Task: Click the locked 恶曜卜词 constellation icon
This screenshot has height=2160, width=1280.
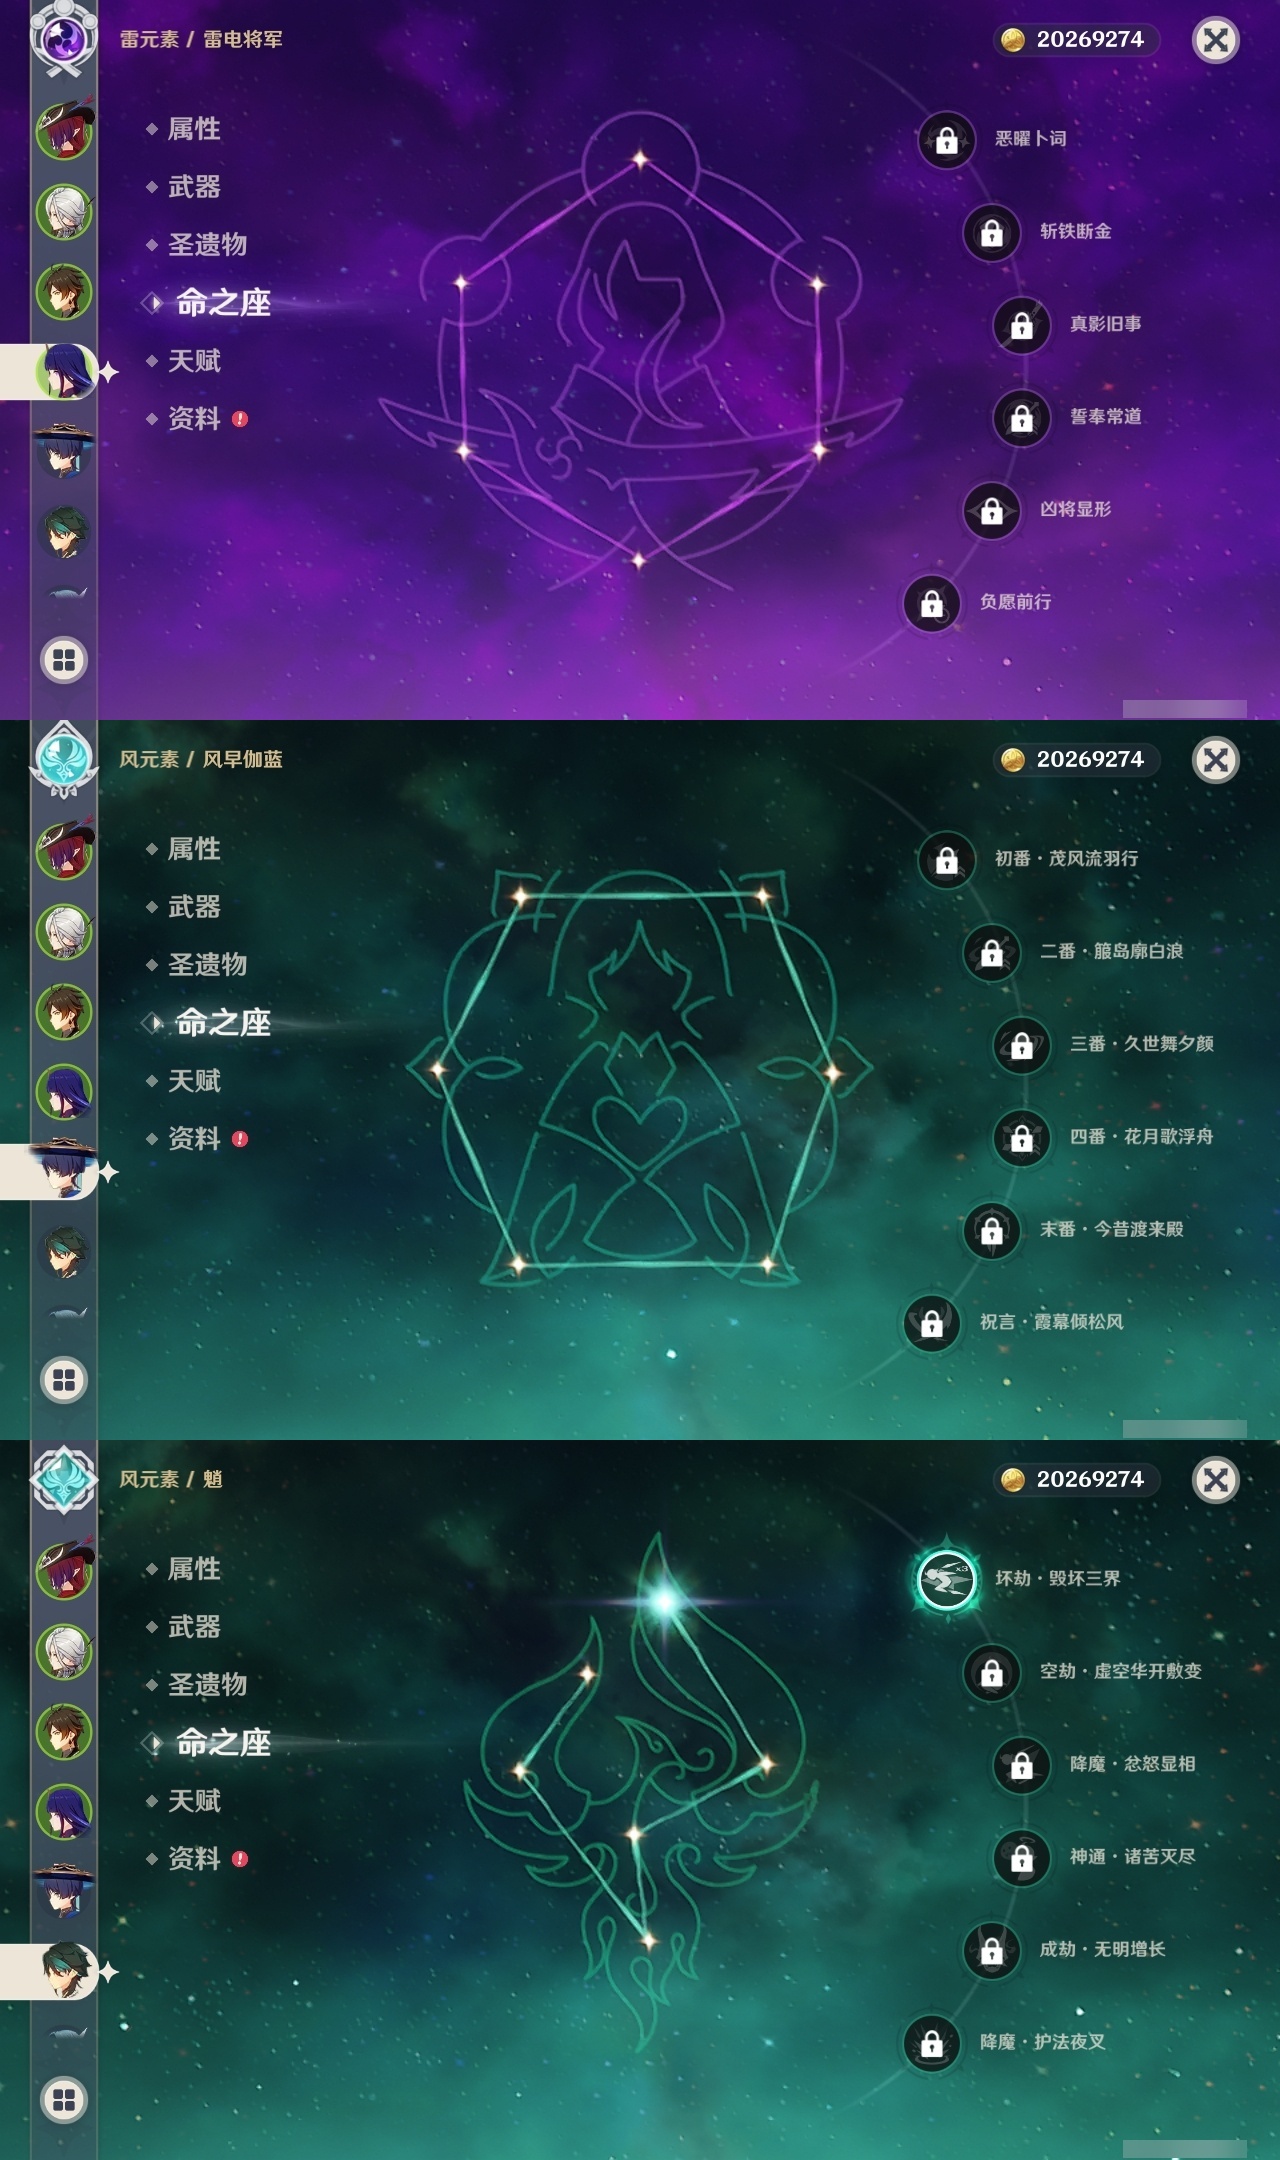Action: [946, 140]
